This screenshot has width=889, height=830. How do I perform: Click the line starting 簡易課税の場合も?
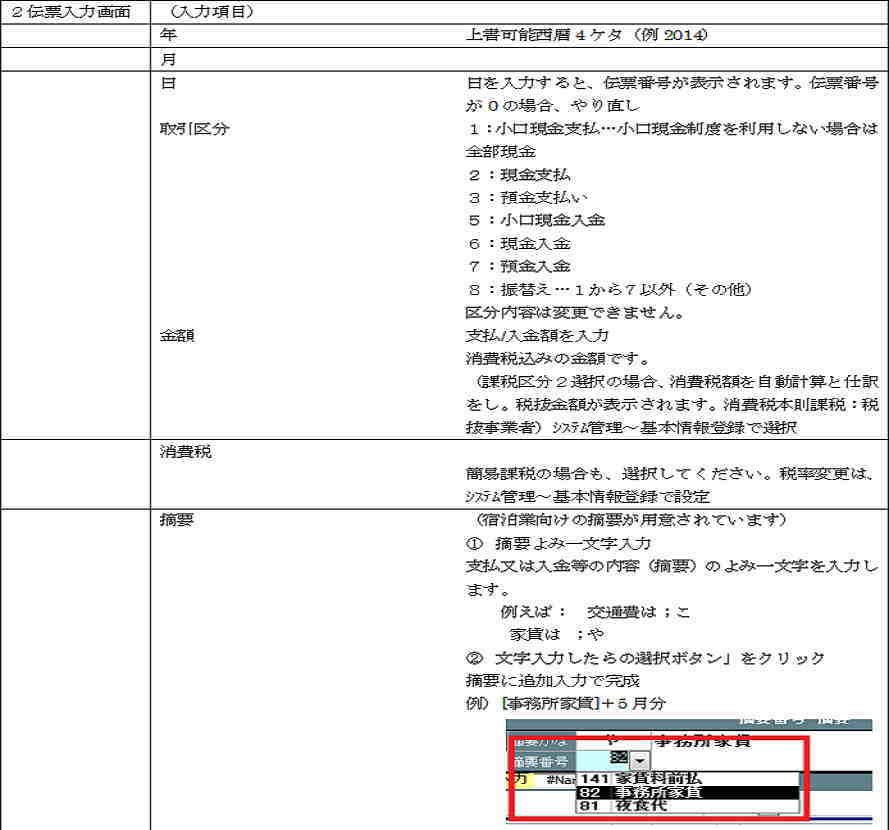[x=672, y=473]
